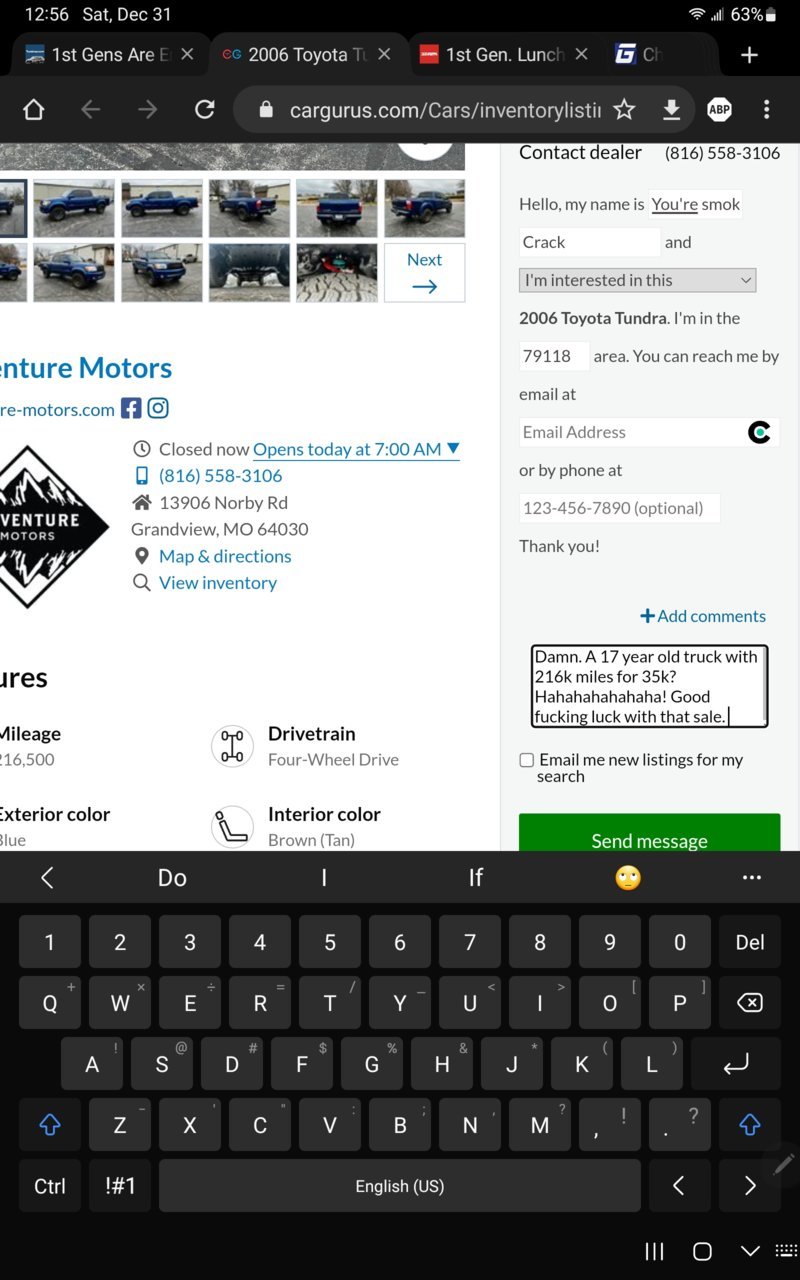The height and width of the screenshot is (1280, 800).
Task: Choose the 'Do' word suggestion
Action: 172,877
